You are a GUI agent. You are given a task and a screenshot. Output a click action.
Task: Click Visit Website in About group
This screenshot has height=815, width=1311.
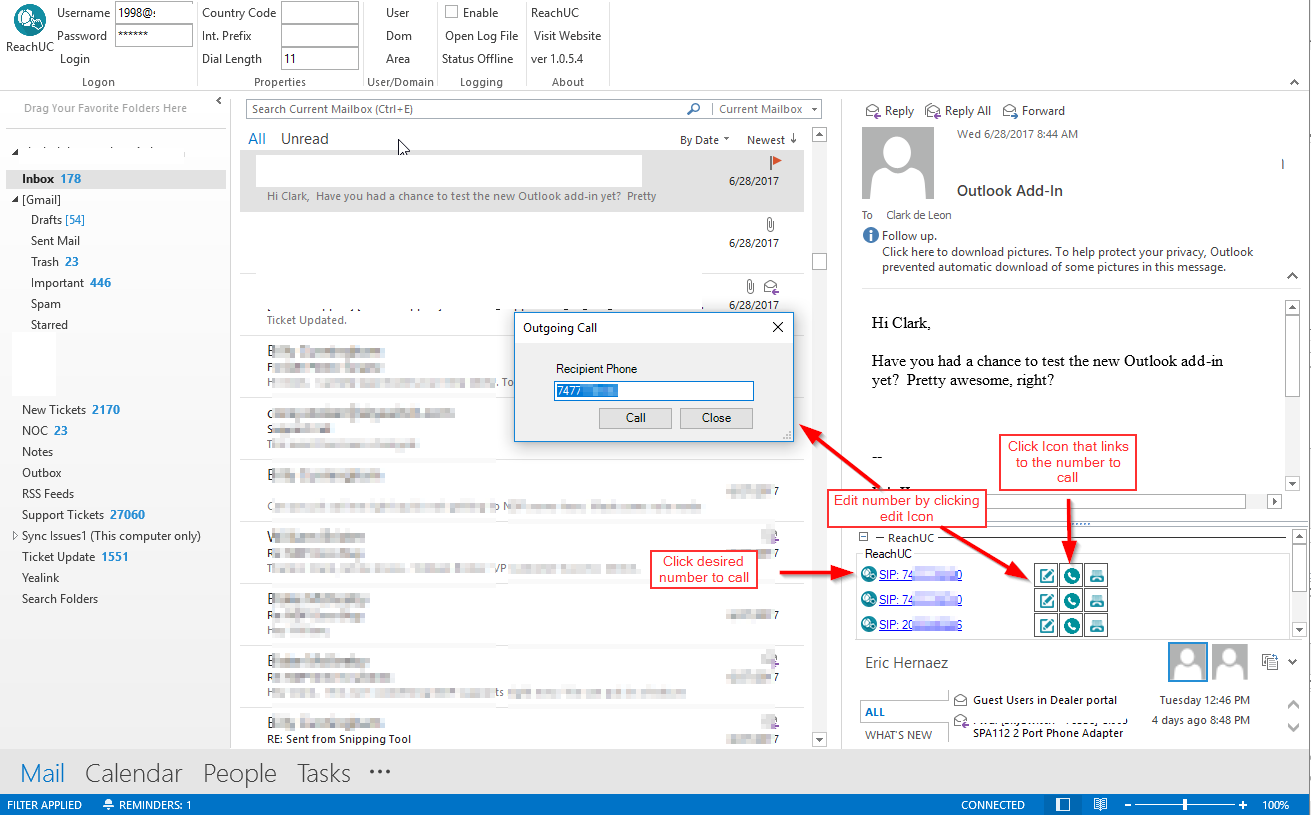pos(567,36)
